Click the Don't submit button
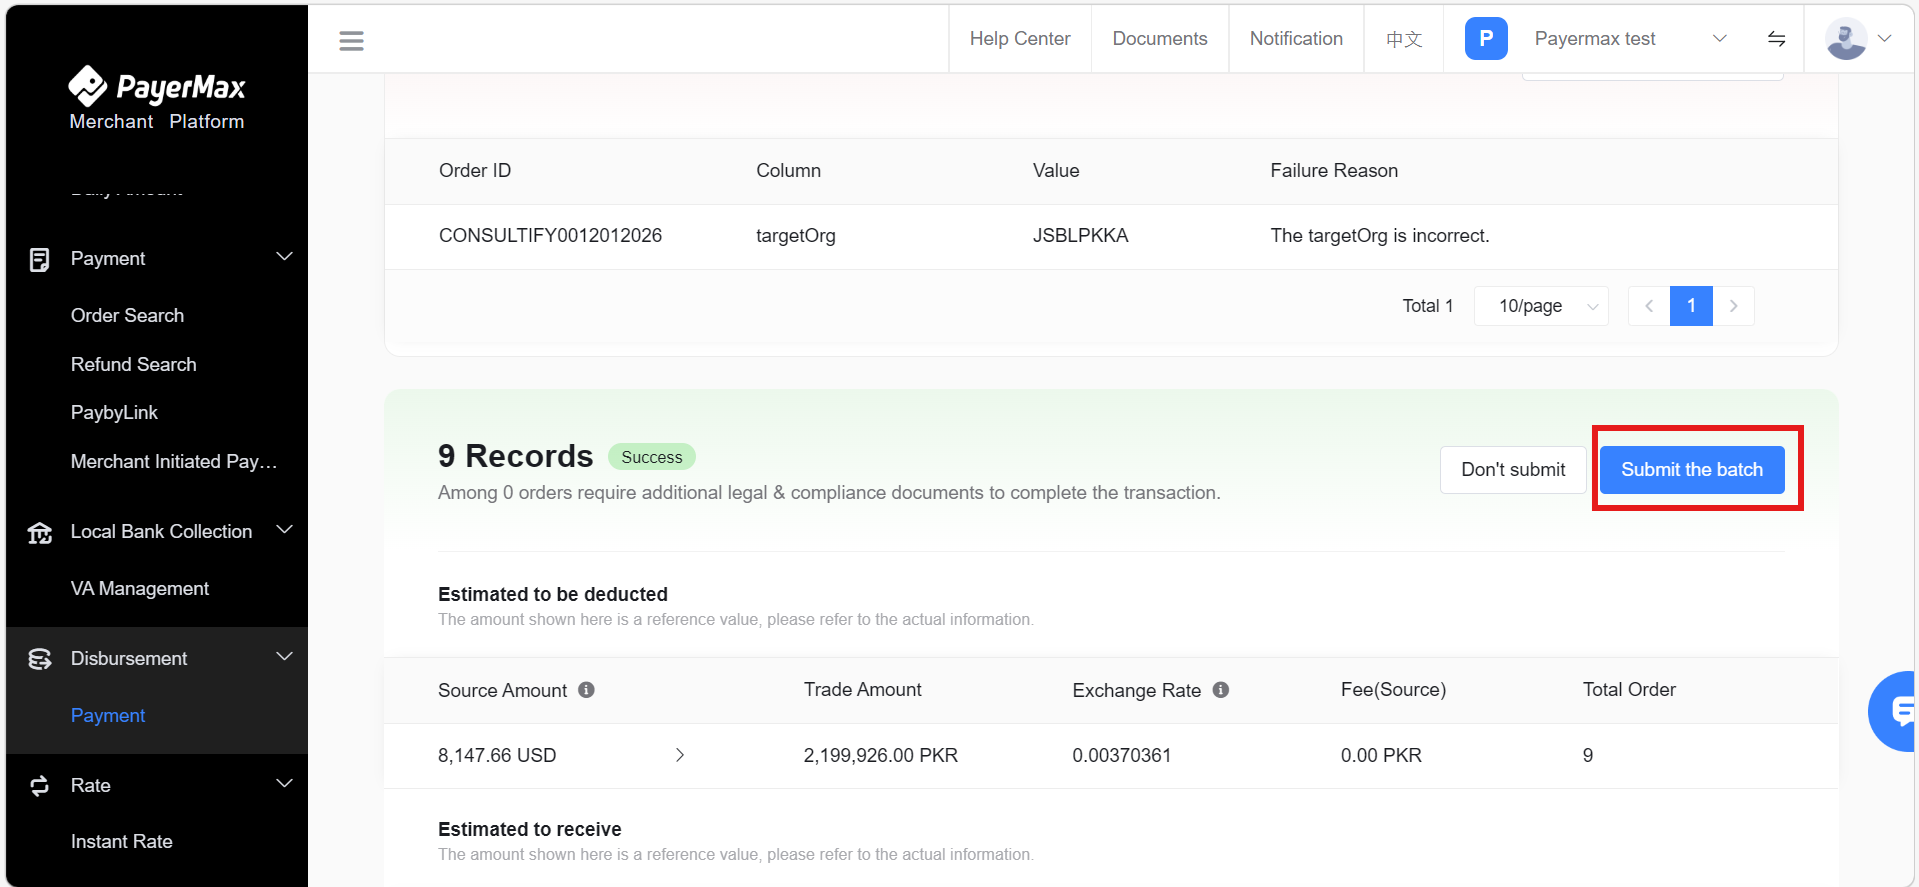Image resolution: width=1919 pixels, height=887 pixels. click(1512, 470)
